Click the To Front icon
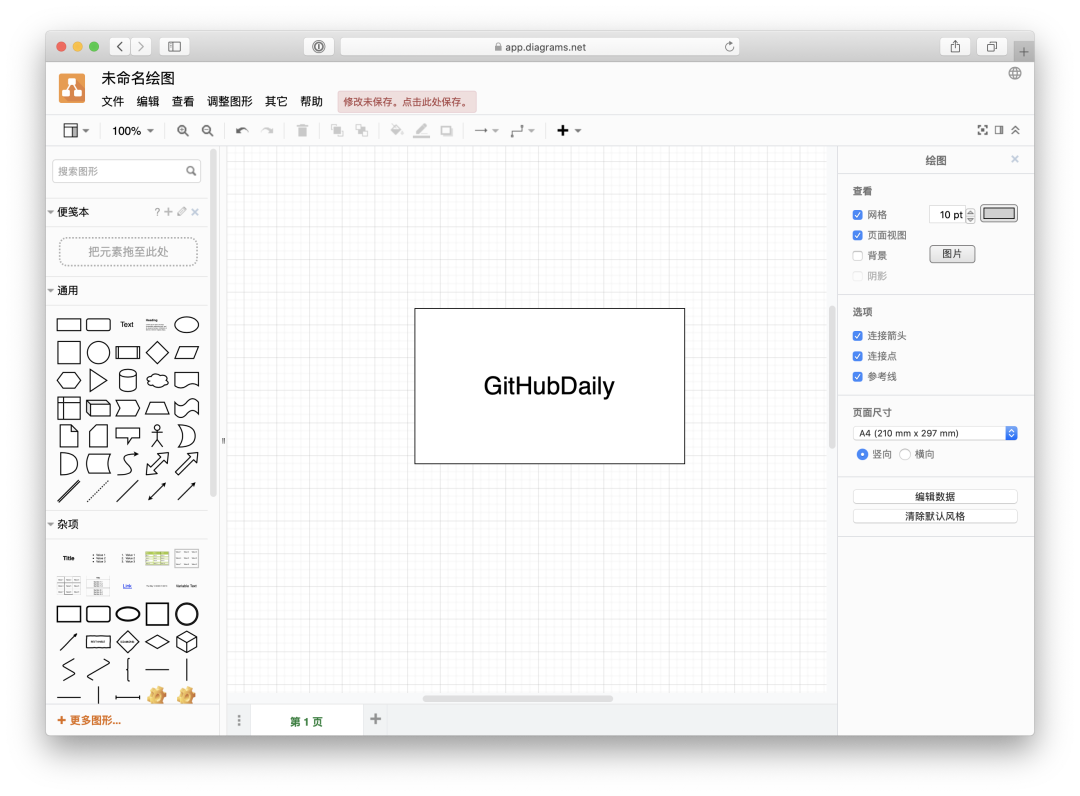 click(x=337, y=131)
